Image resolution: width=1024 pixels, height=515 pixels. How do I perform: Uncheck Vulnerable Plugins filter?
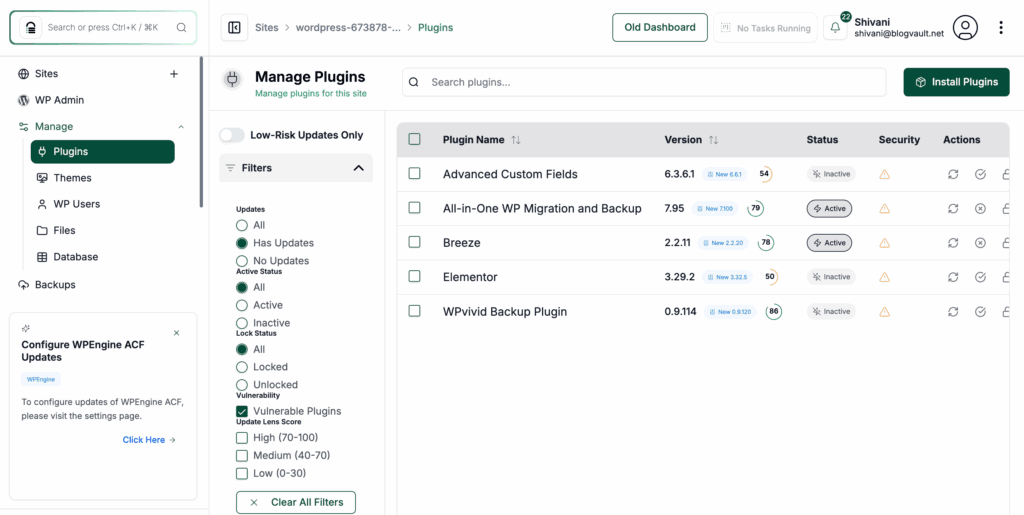pos(242,411)
